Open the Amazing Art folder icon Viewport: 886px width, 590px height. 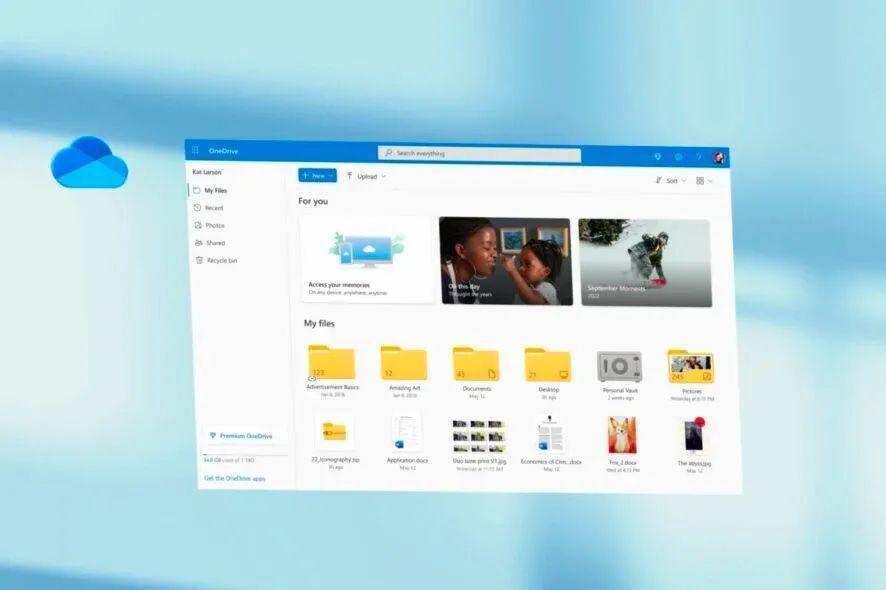[403, 363]
